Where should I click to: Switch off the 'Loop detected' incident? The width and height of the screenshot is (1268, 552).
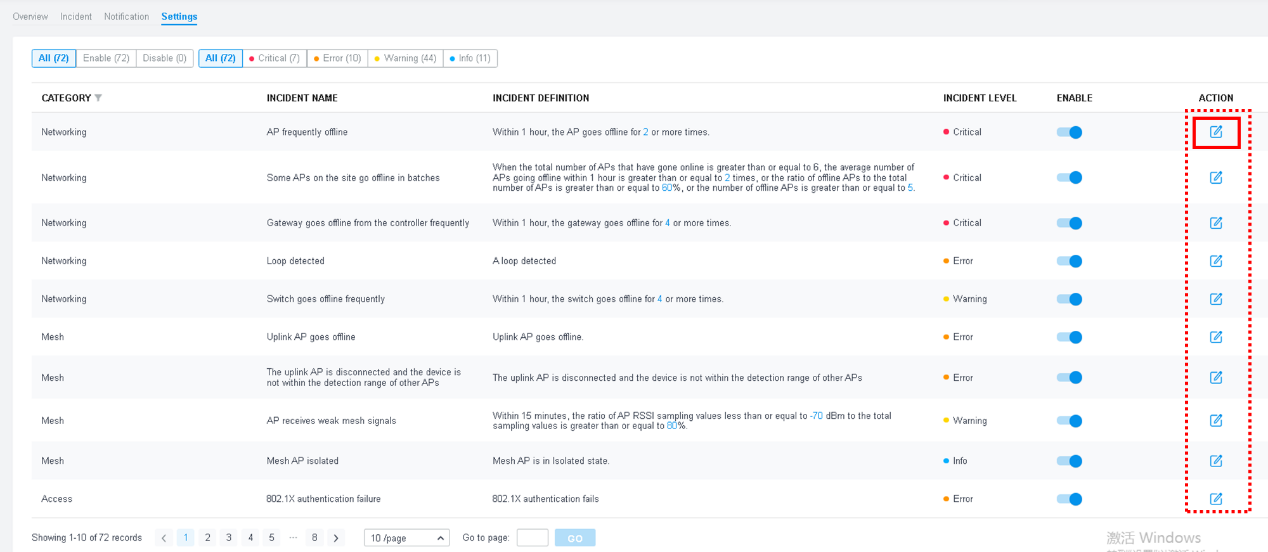1070,261
